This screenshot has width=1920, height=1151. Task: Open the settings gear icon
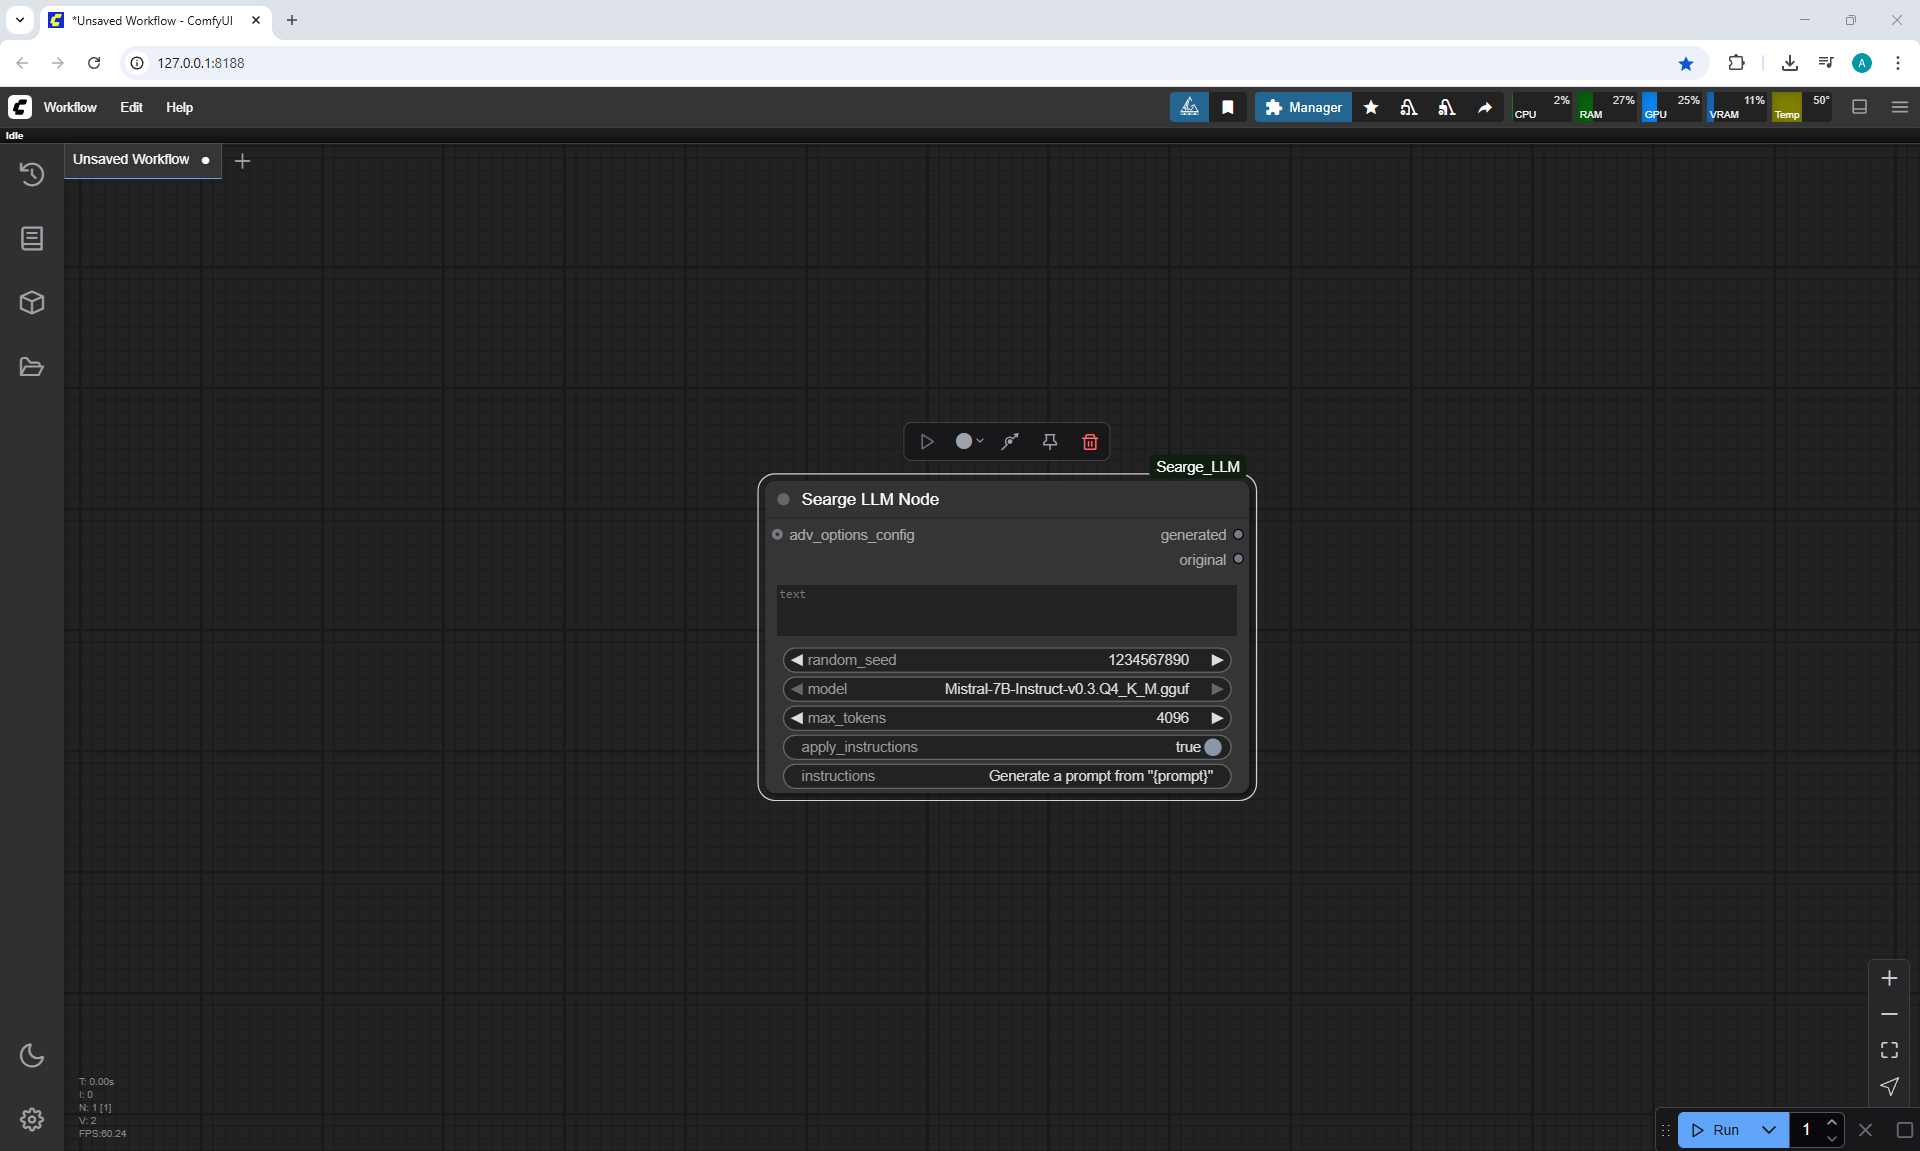coord(32,1119)
